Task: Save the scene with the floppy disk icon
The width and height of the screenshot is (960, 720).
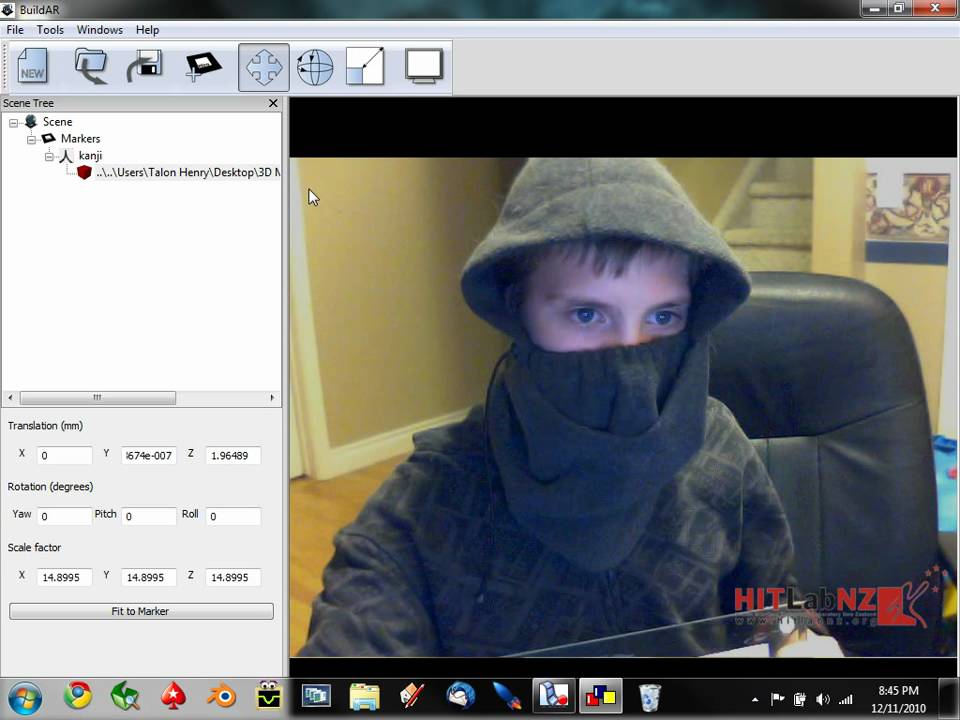Action: coord(145,66)
